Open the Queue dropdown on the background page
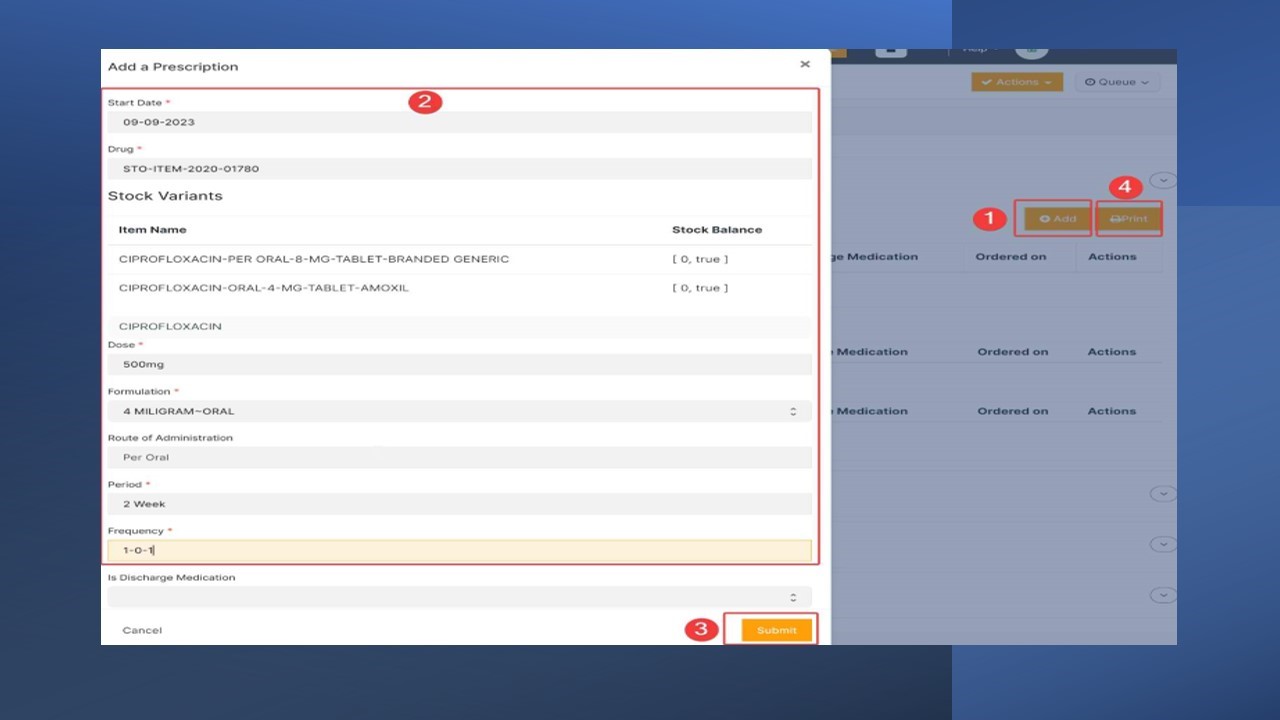The width and height of the screenshot is (1280, 720). pos(1117,82)
